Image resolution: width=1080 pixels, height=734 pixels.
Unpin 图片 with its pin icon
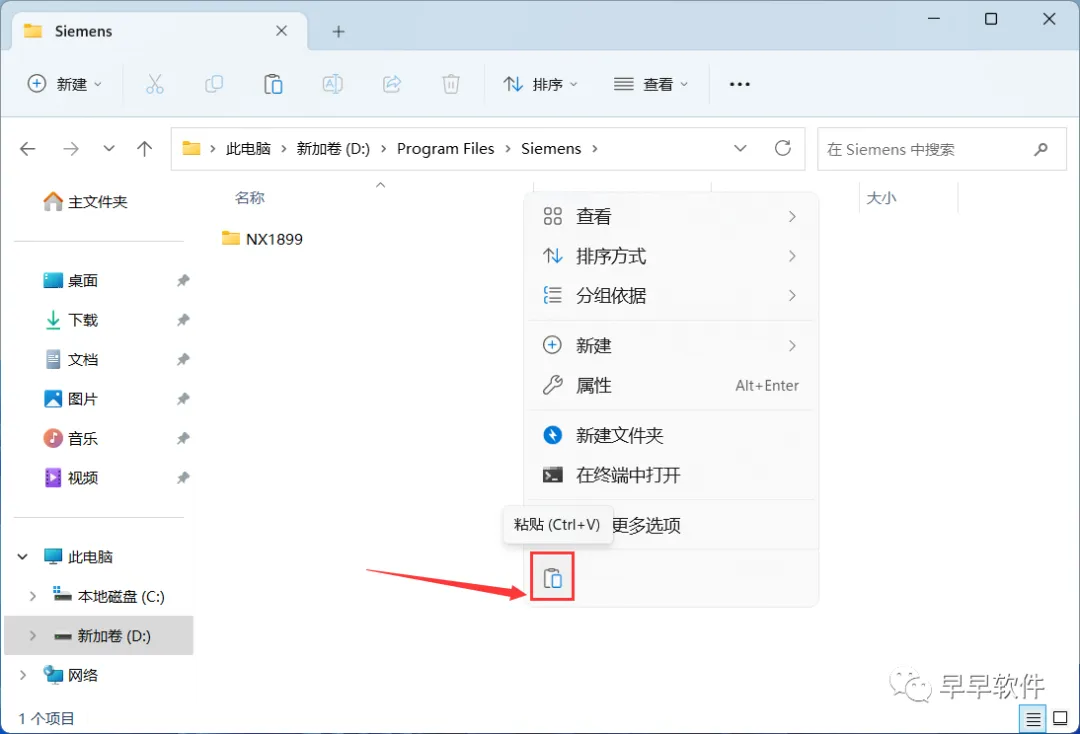[x=183, y=399]
